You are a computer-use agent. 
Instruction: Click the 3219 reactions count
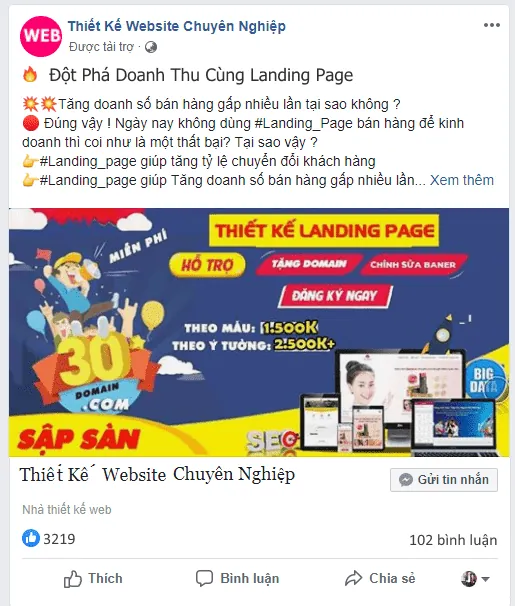click(59, 539)
